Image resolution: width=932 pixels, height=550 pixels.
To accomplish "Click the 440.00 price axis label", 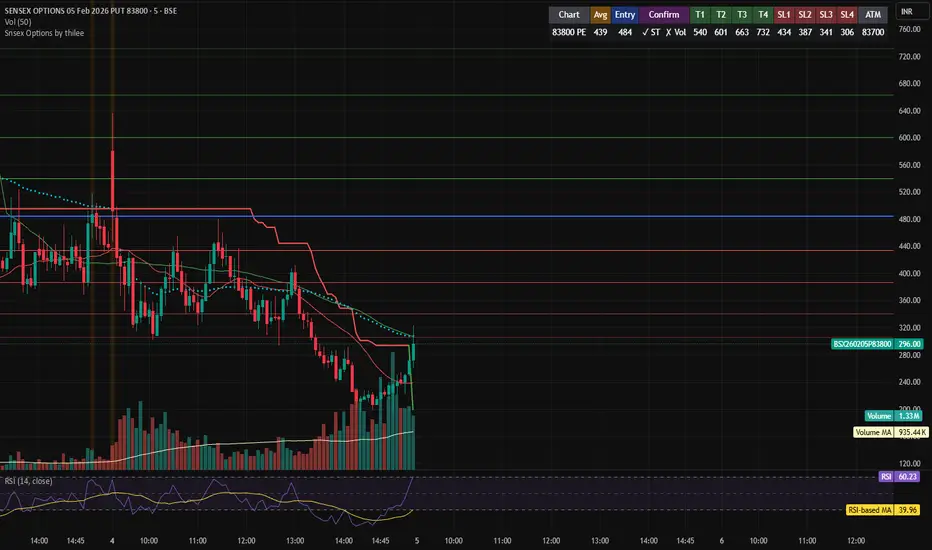I will coord(909,246).
